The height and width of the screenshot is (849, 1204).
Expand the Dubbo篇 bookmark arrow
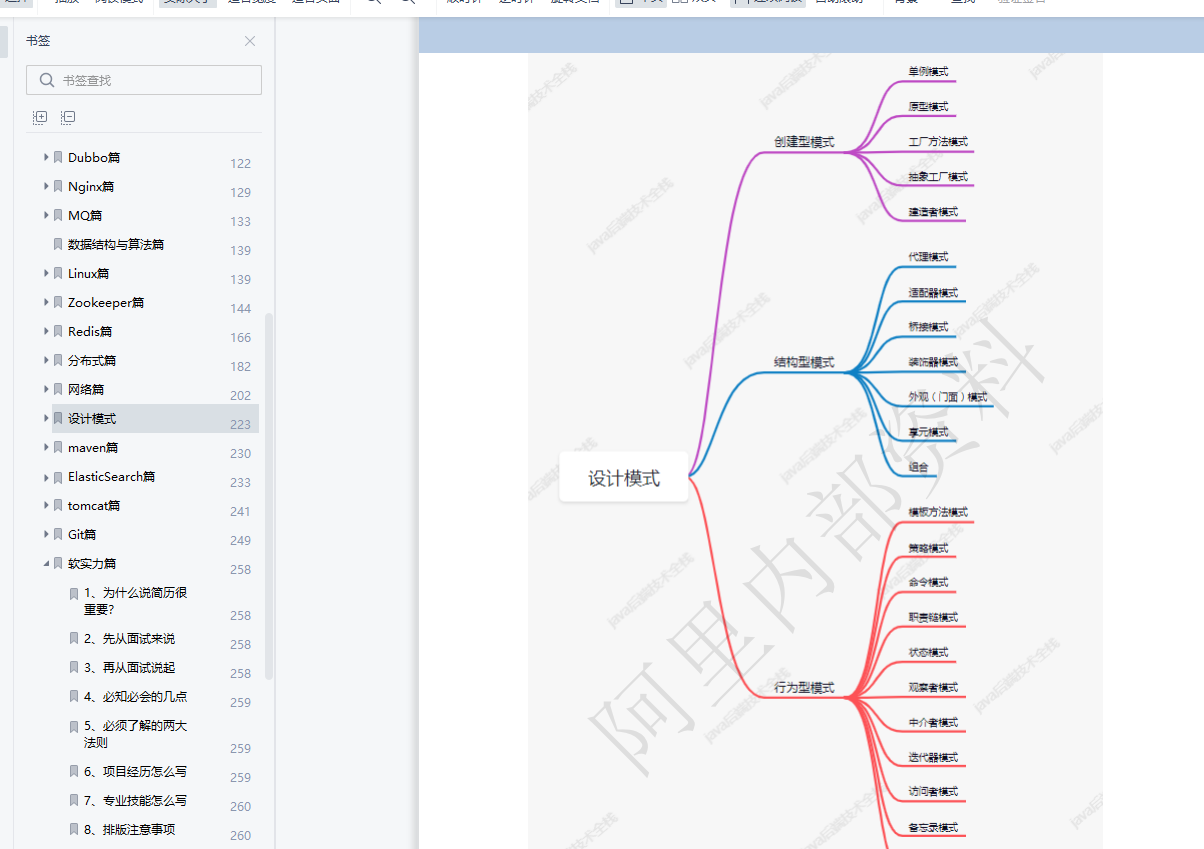[46, 157]
